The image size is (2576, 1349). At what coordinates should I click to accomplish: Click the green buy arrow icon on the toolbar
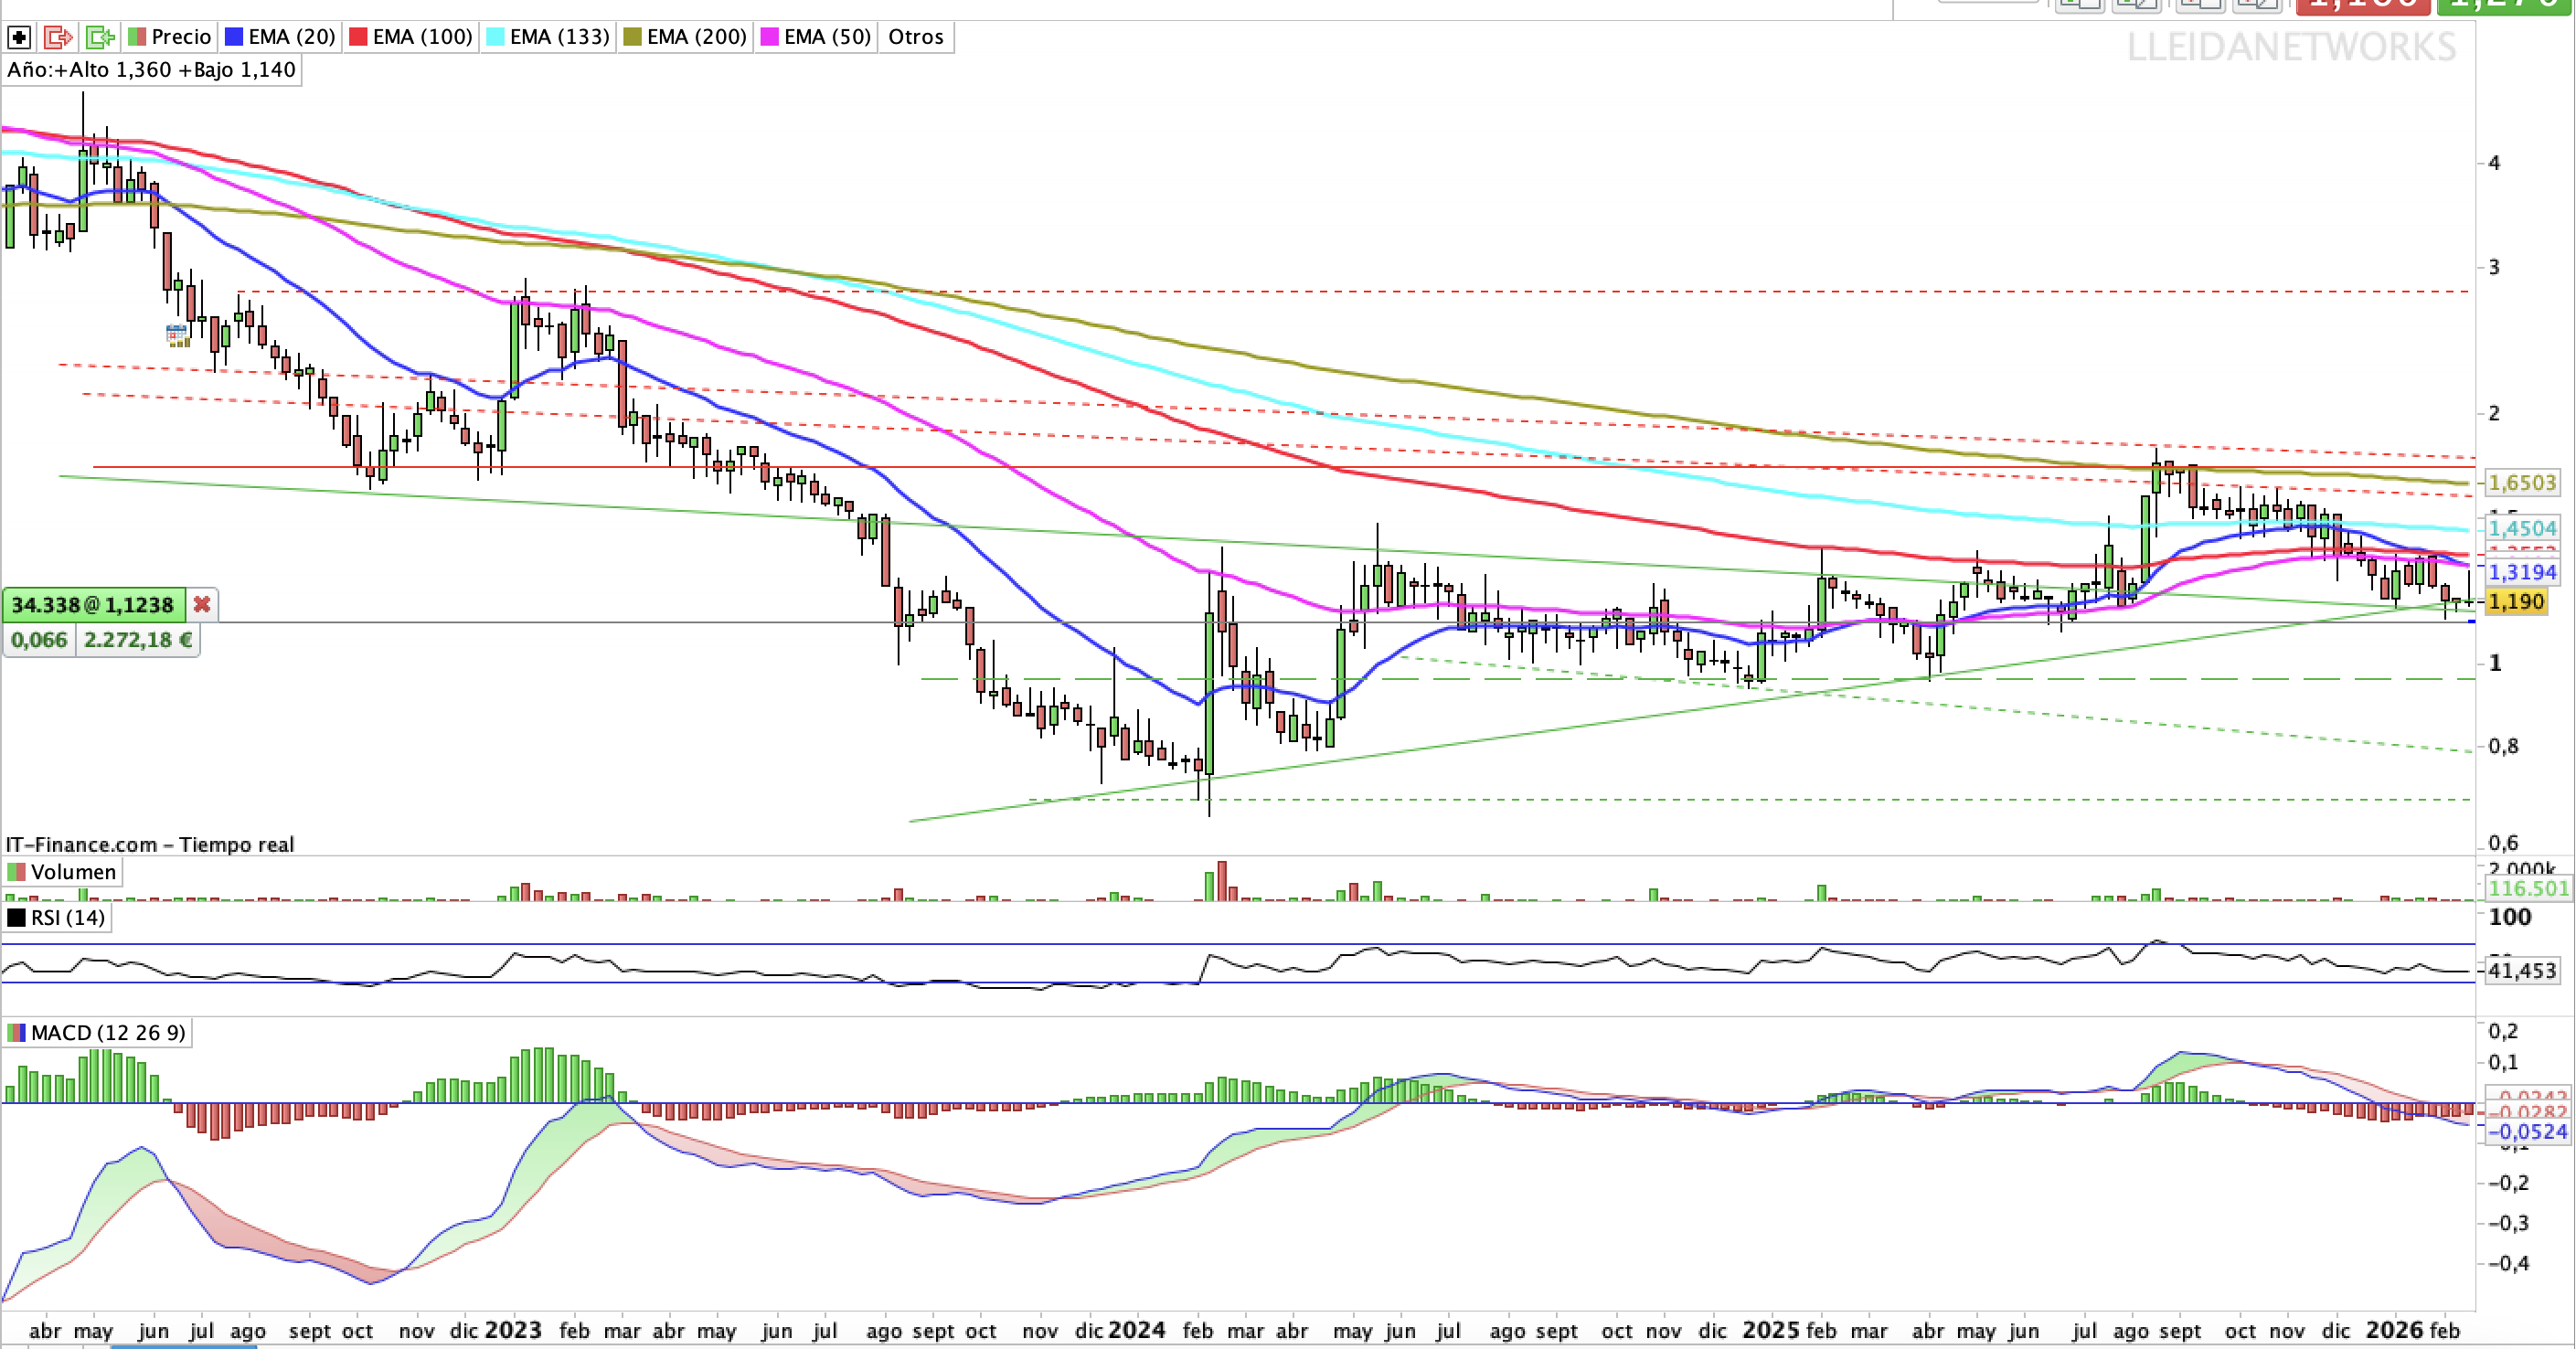point(100,36)
